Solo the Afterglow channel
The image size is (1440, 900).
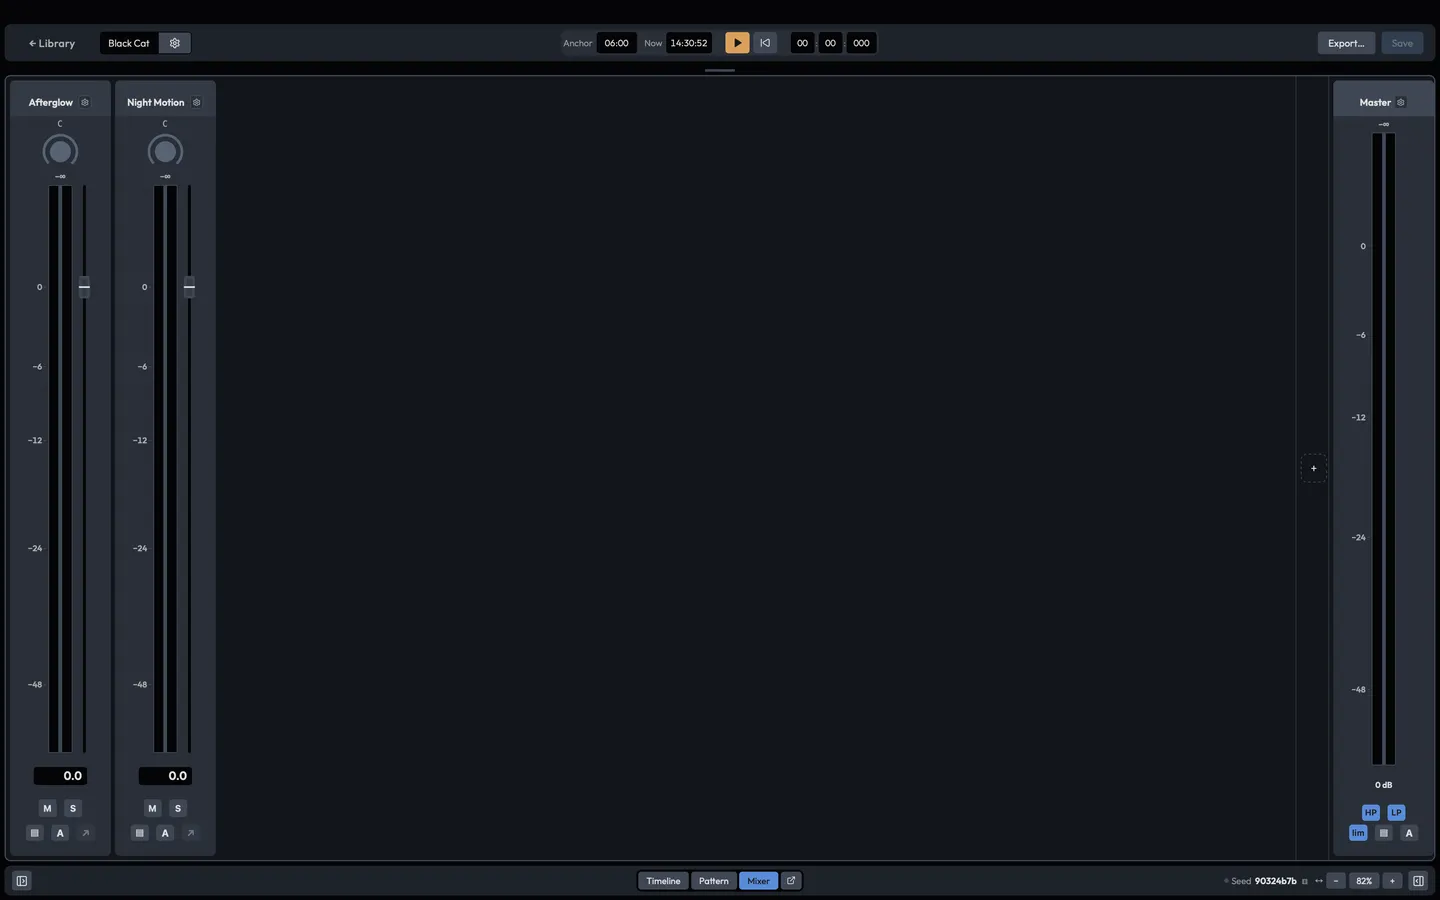[x=73, y=808]
